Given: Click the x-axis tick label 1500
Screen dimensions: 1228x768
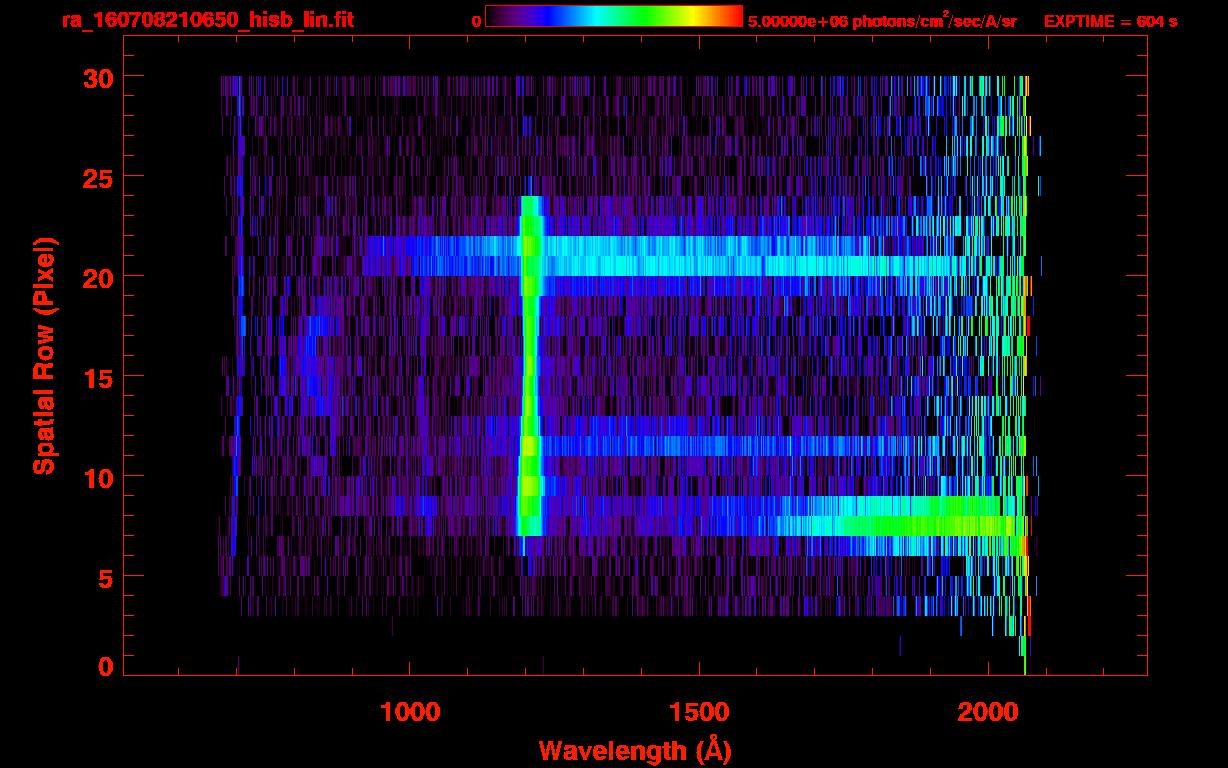Looking at the screenshot, I should 698,711.
